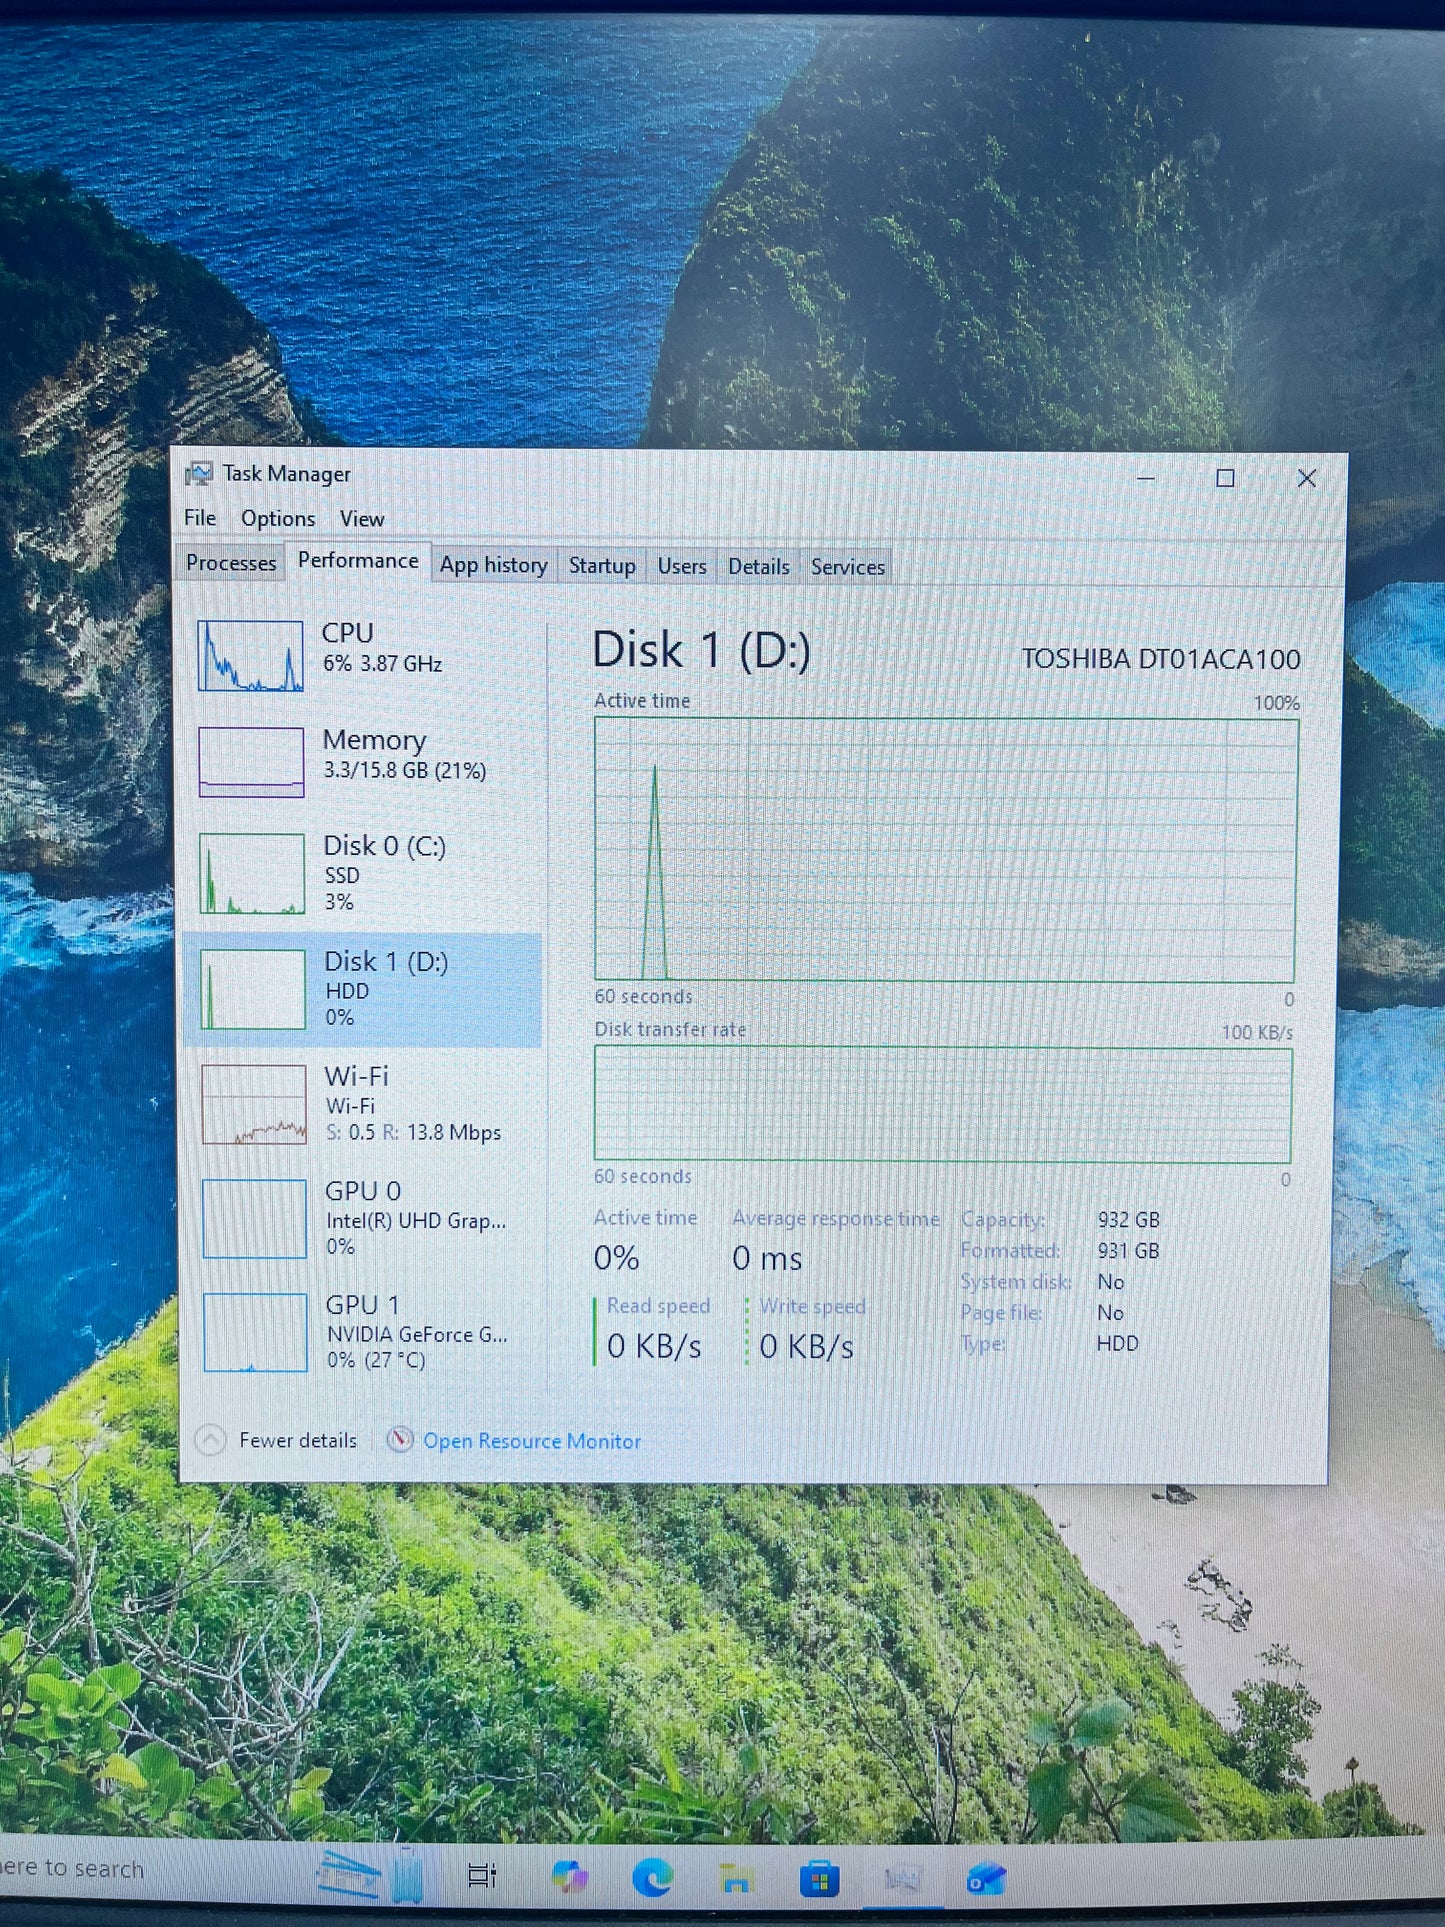Screen dimensions: 1445x1927
Task: Click the GPU 0 sidebar label
Action: tap(362, 1191)
